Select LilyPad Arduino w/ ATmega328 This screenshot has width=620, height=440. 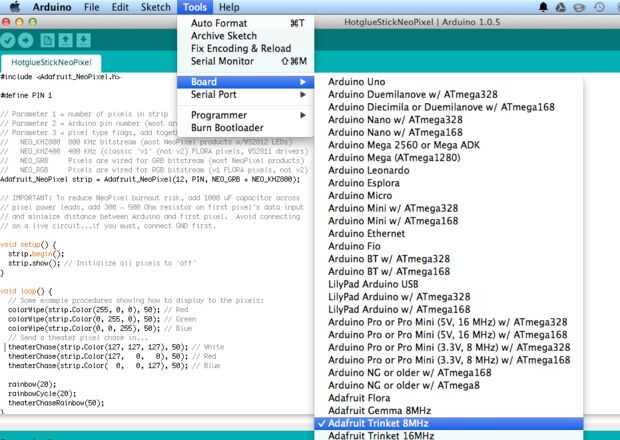click(449, 297)
